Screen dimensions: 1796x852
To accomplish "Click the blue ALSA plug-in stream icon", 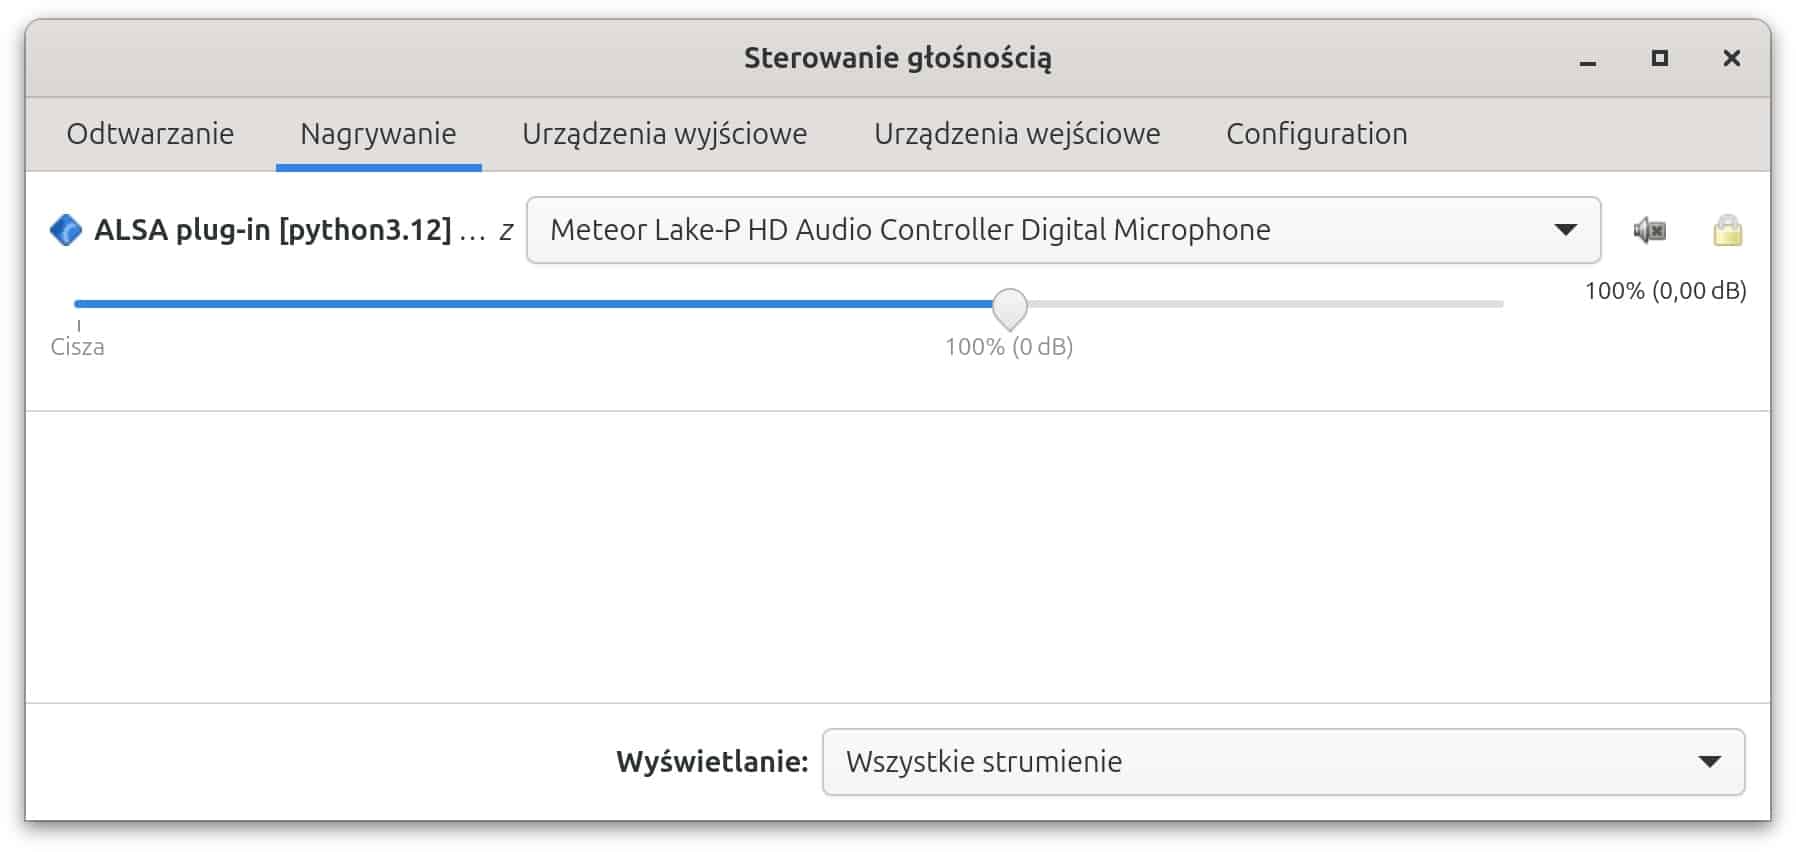I will pyautogui.click(x=66, y=229).
